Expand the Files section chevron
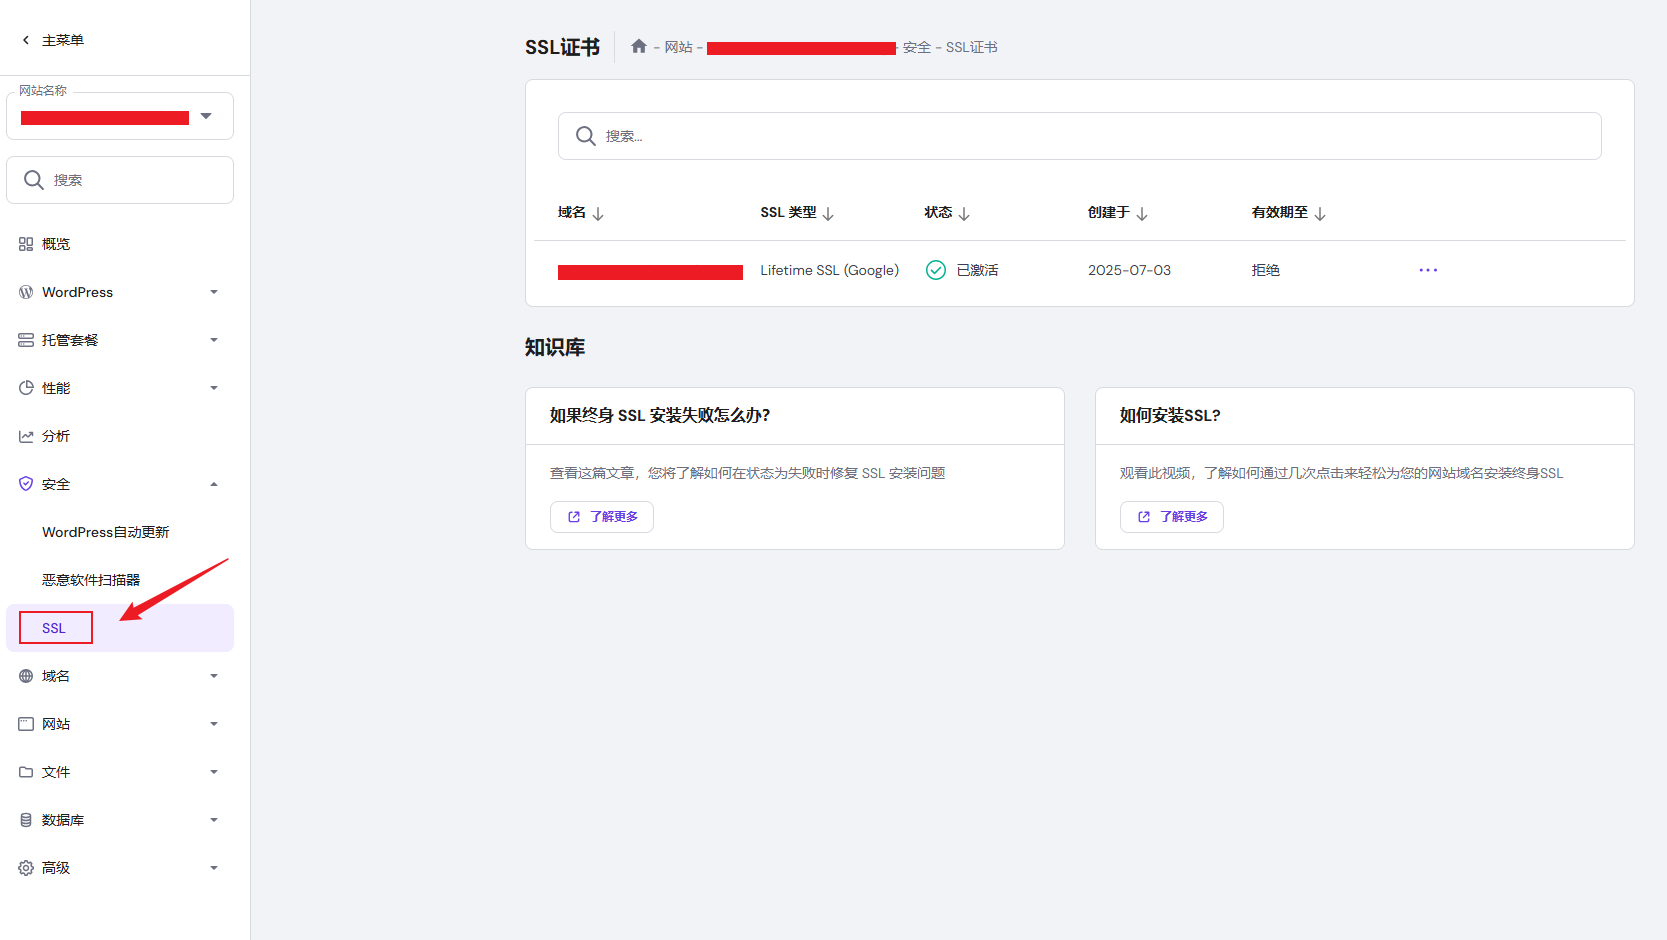Screen dimensions: 1667x940 pyautogui.click(x=214, y=772)
